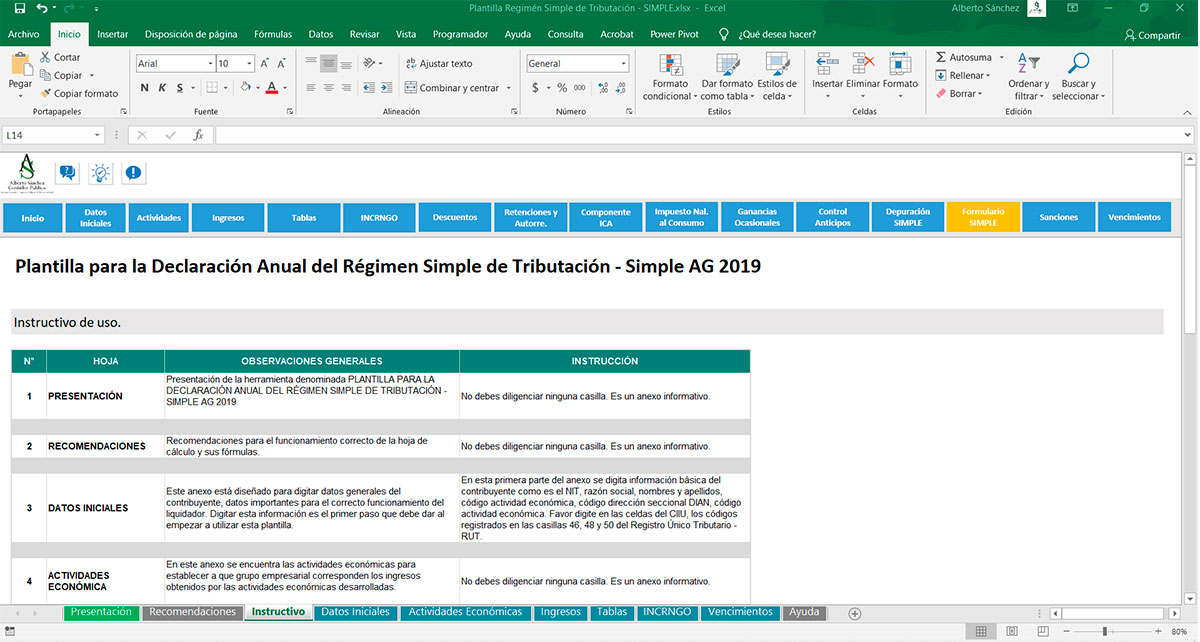The image size is (1200, 642).
Task: Click the zoom slider in status bar
Action: [1104, 632]
